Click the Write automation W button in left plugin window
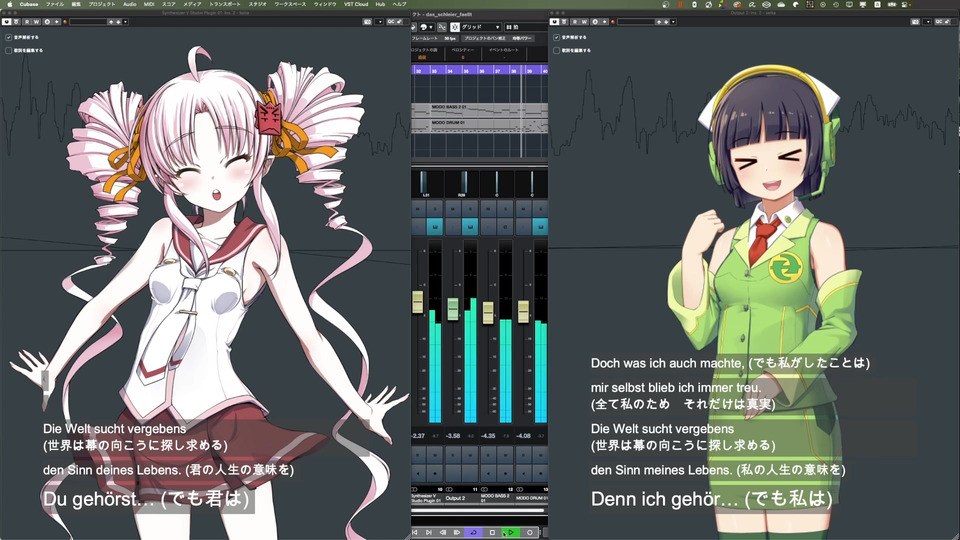Image resolution: width=960 pixels, height=540 pixels. pyautogui.click(x=37, y=21)
